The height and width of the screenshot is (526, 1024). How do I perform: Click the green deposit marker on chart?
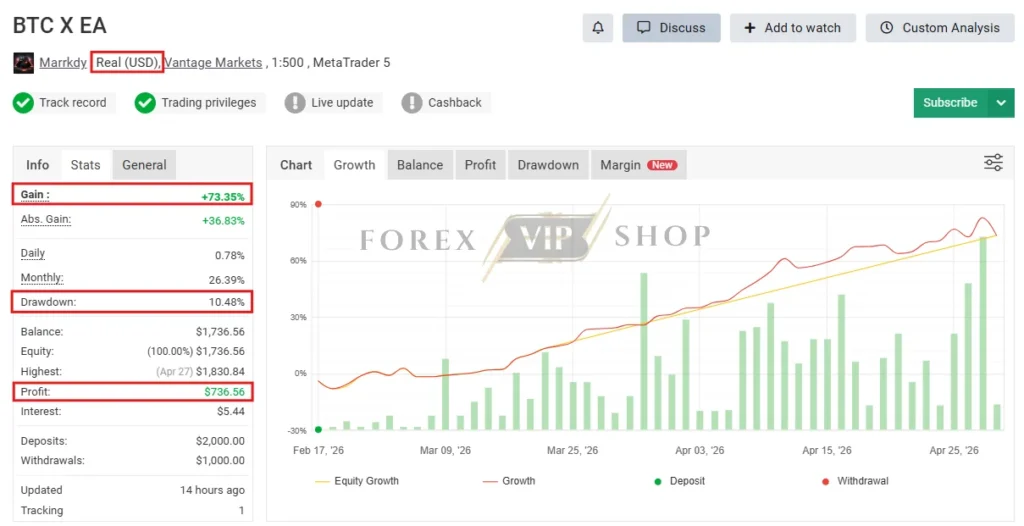point(319,429)
